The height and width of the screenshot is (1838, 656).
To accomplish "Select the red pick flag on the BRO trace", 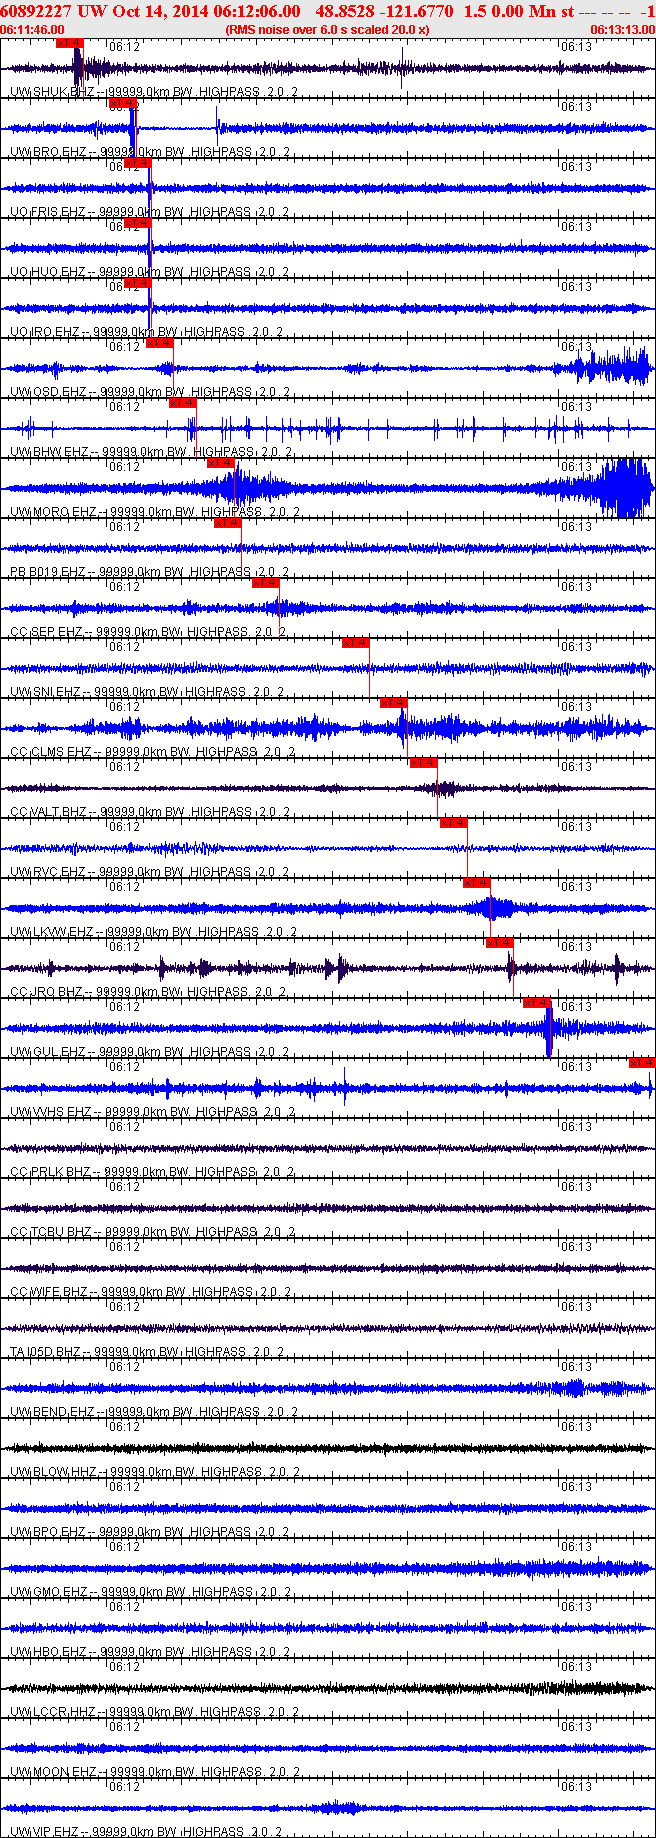I will [122, 103].
